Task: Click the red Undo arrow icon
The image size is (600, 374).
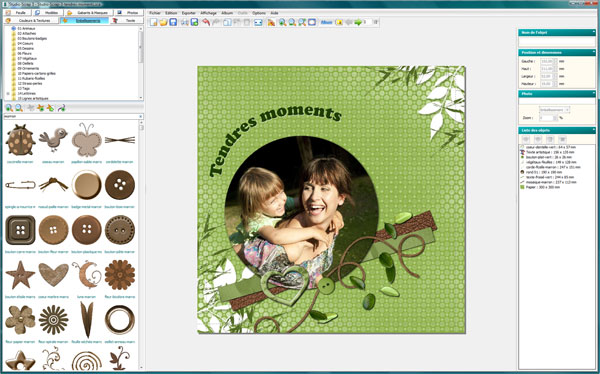Action: click(x=206, y=22)
